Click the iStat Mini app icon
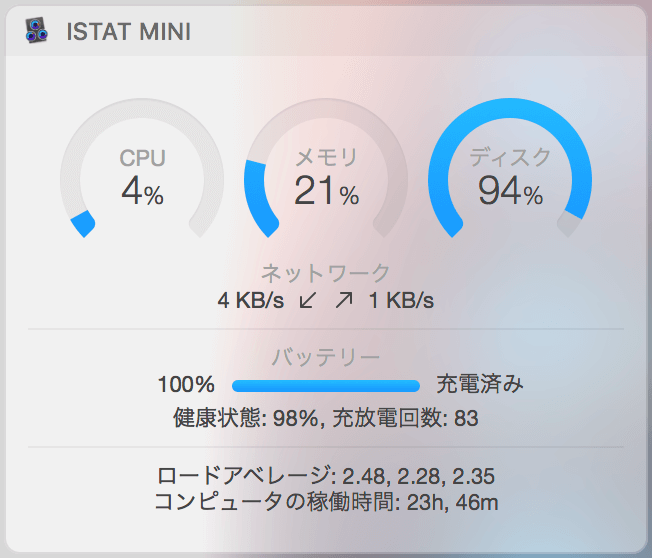The width and height of the screenshot is (652, 558). point(37,30)
